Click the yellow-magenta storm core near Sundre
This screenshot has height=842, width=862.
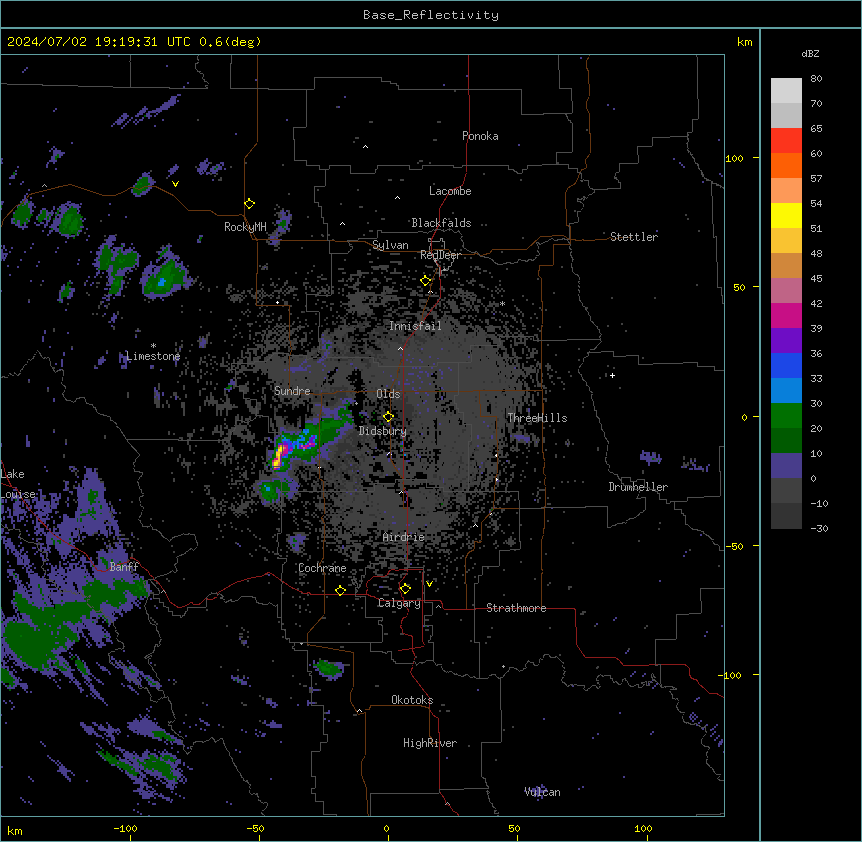[279, 456]
